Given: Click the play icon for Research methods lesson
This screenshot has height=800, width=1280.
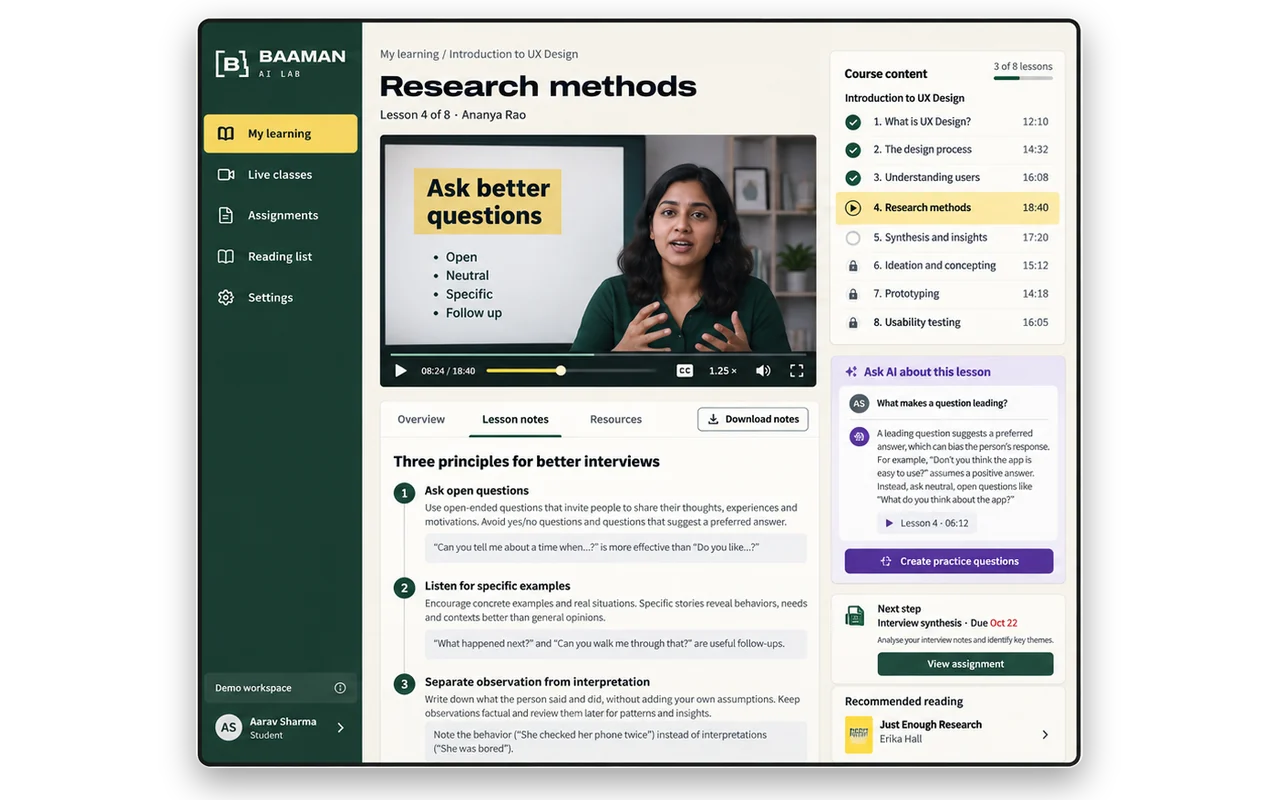Looking at the screenshot, I should click(853, 208).
